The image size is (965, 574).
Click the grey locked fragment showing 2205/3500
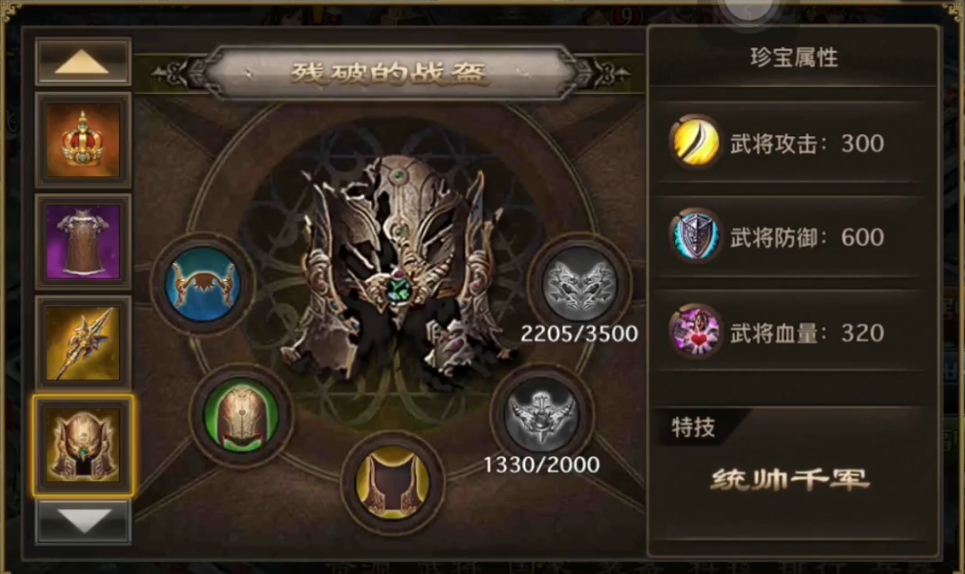coord(579,284)
